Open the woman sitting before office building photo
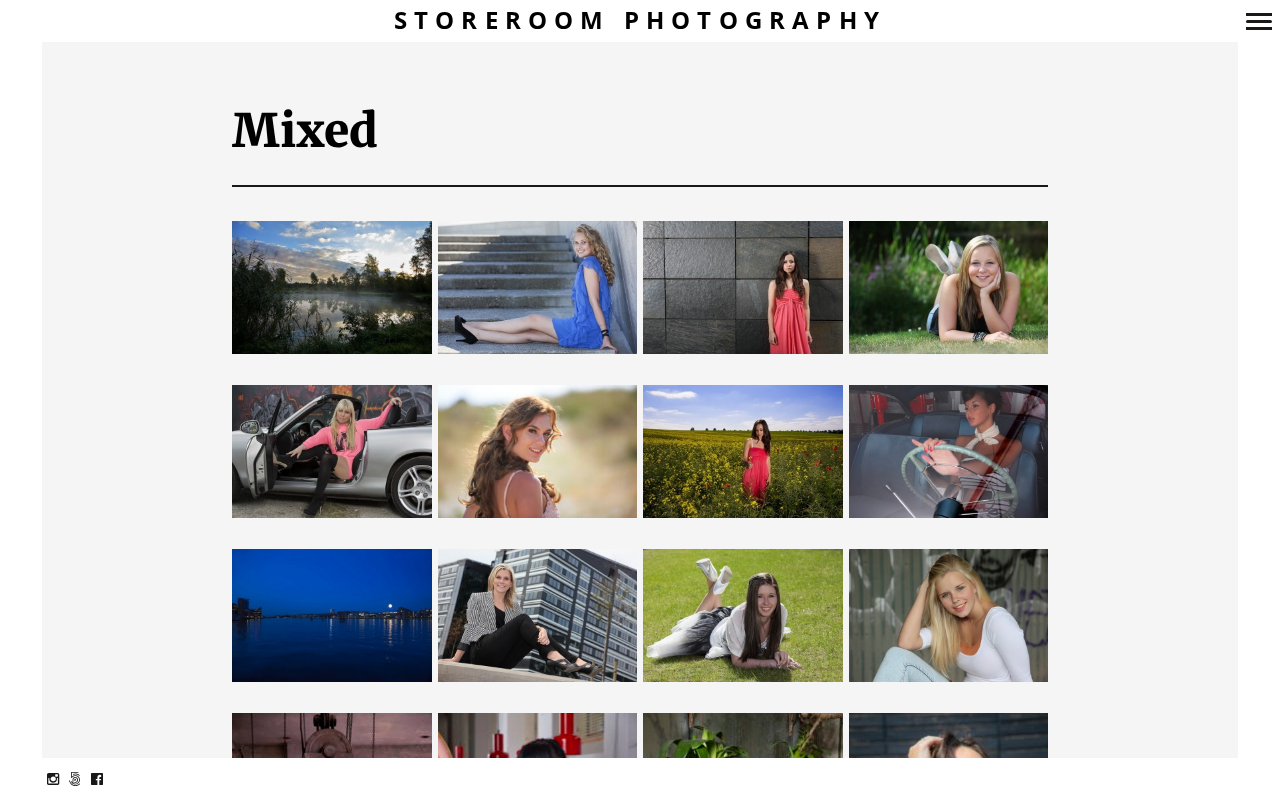 tap(537, 615)
